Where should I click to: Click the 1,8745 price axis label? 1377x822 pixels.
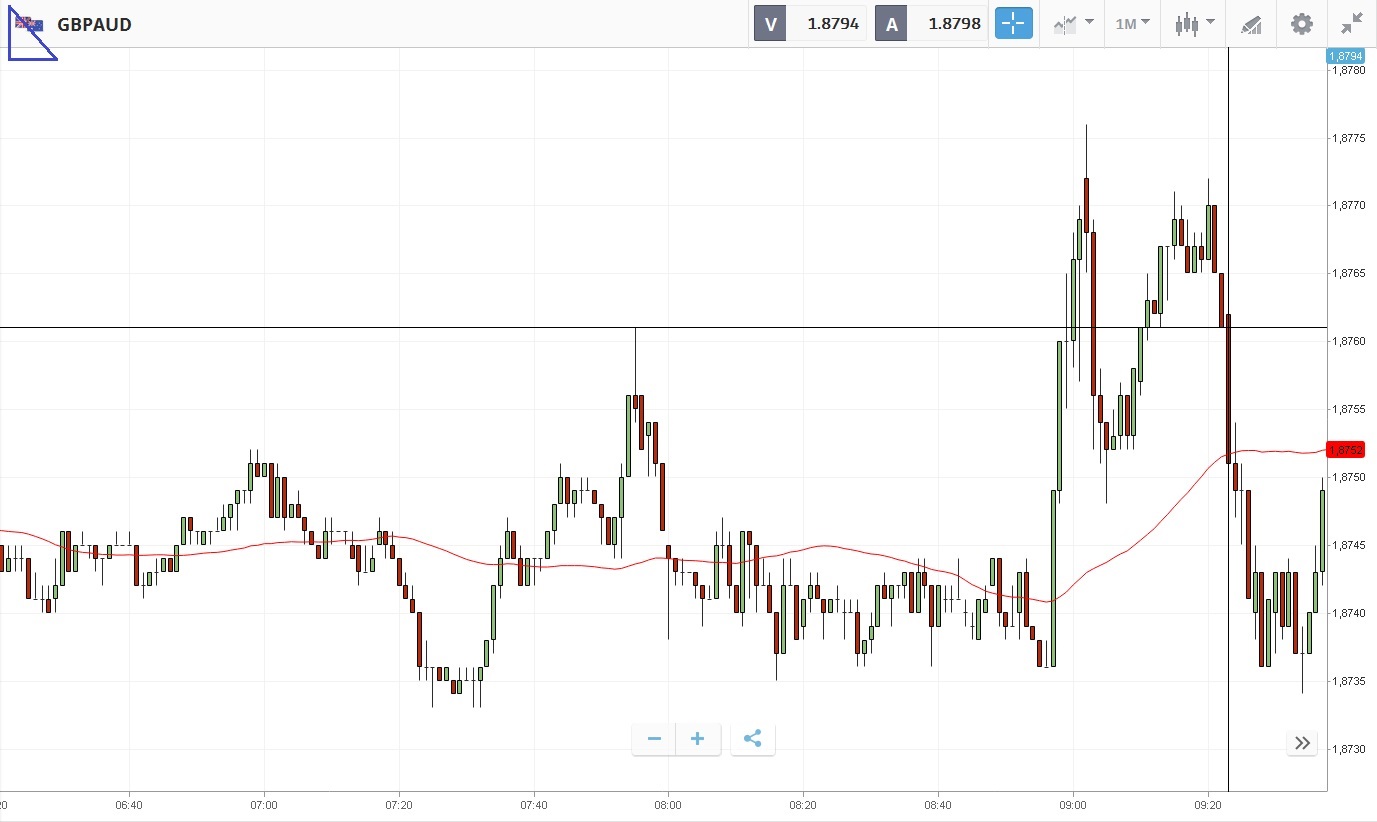point(1349,545)
